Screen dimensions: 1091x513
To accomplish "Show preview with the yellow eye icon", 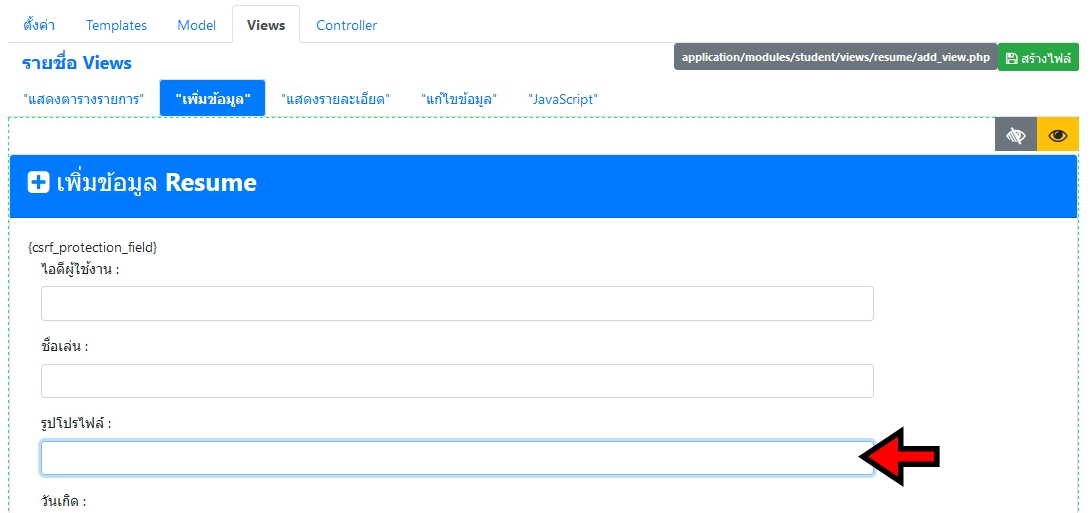I will pyautogui.click(x=1058, y=135).
